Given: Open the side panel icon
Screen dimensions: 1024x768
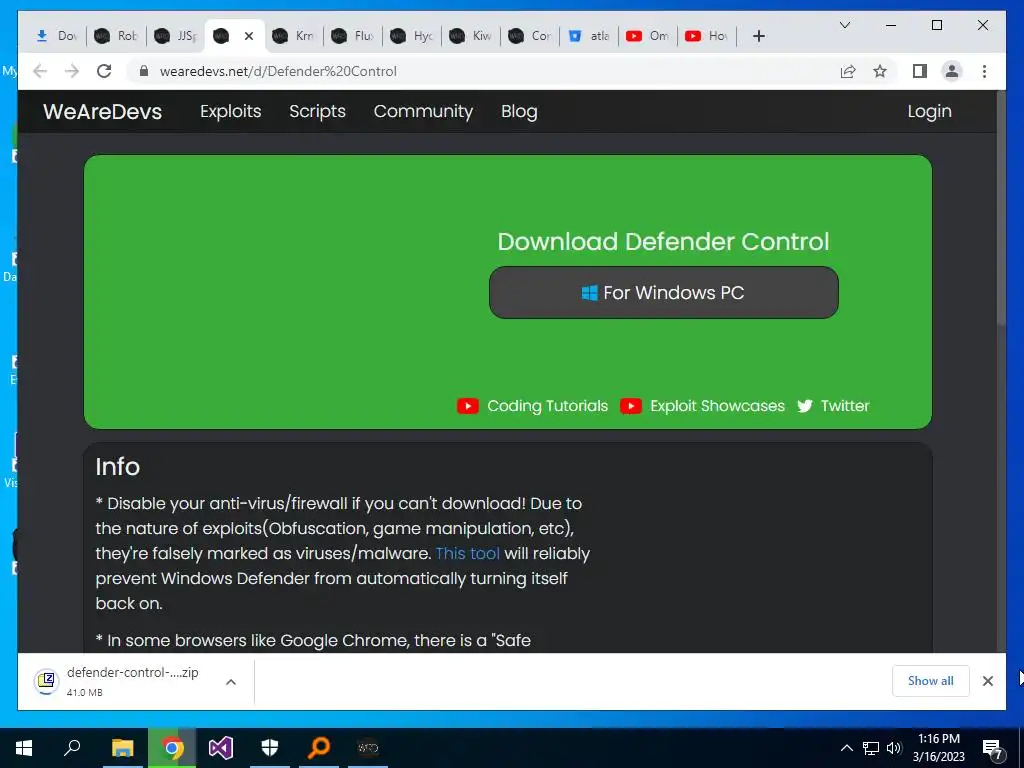Looking at the screenshot, I should pos(920,71).
